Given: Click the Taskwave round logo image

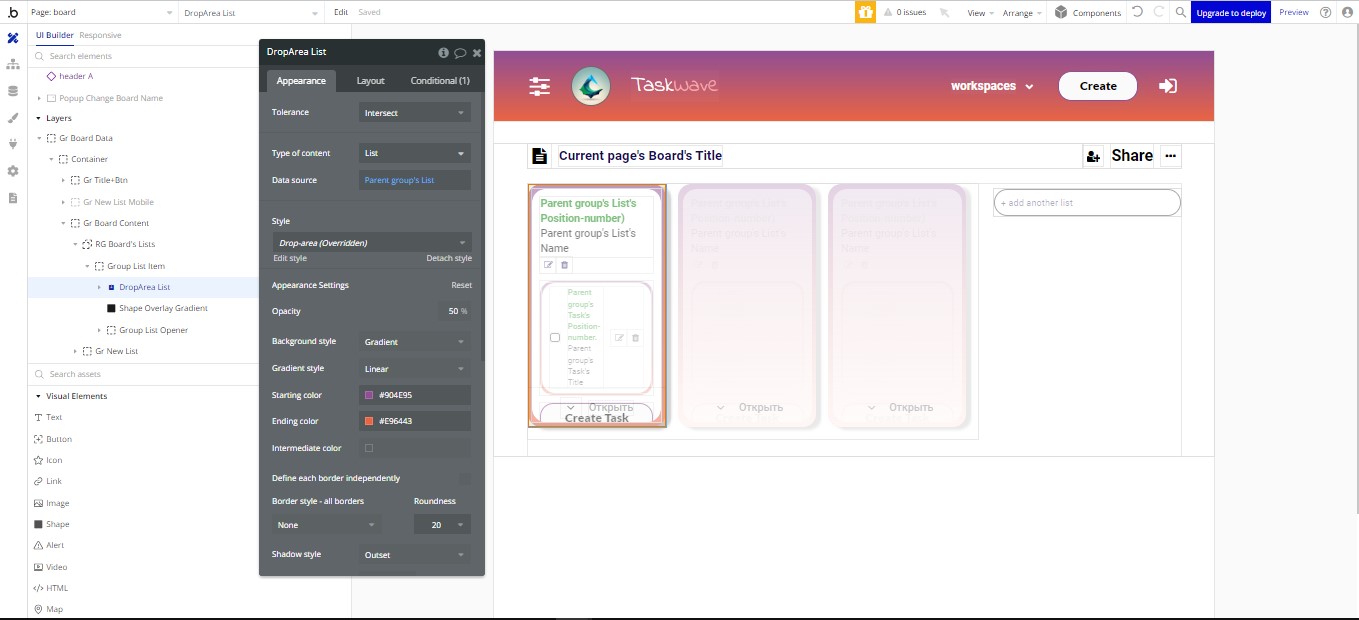Looking at the screenshot, I should click(591, 86).
